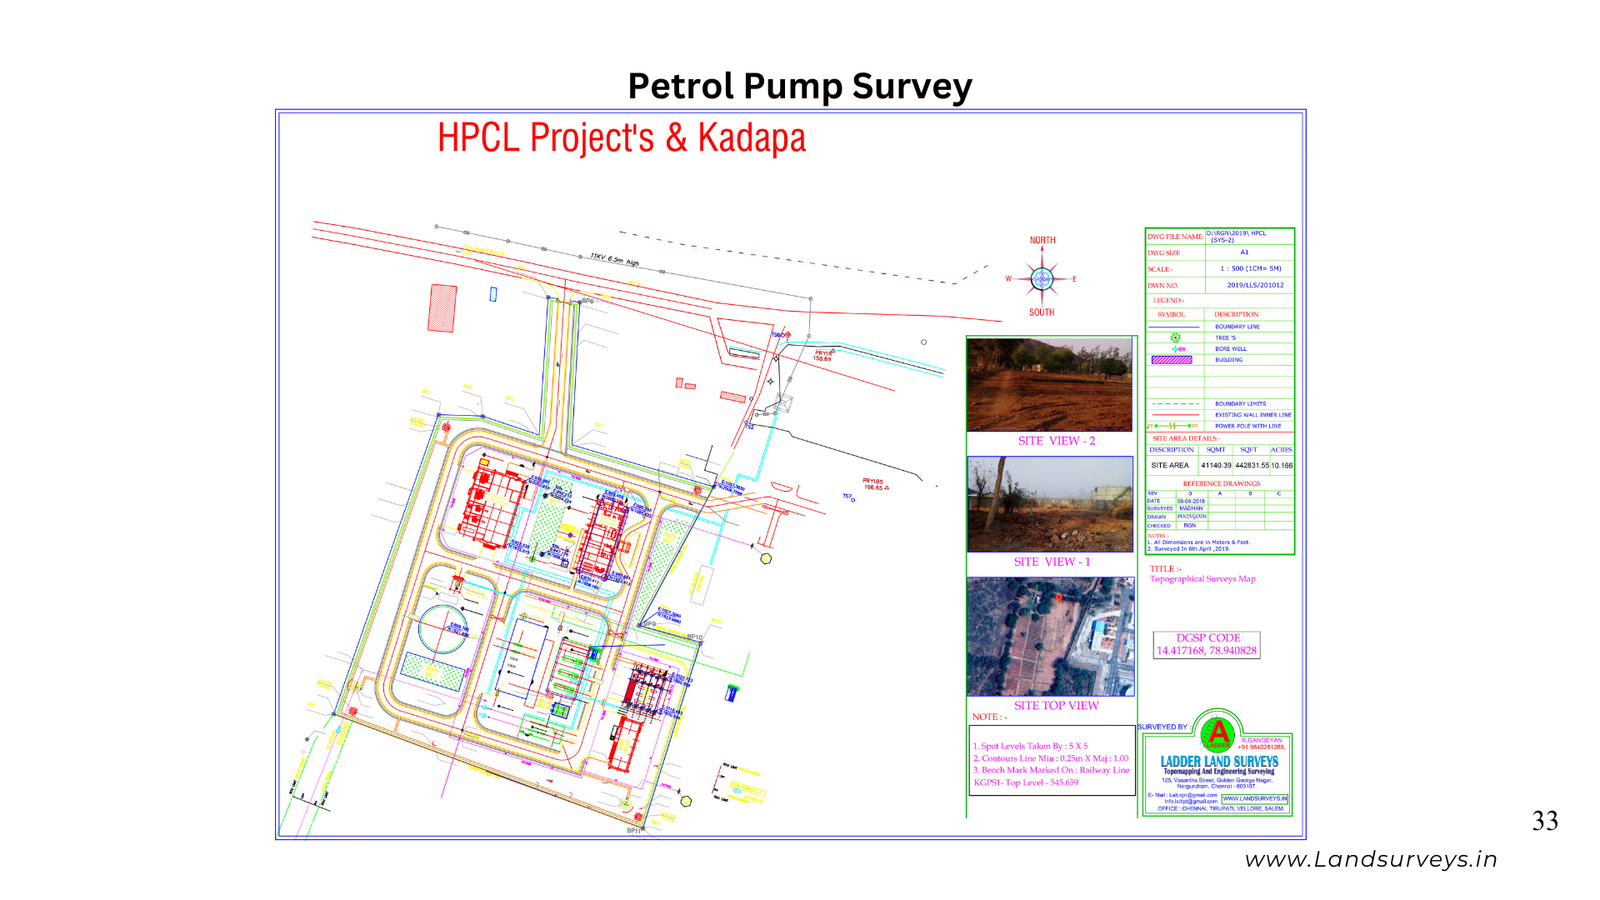Click the surveyed date '06-04-2019' cell
This screenshot has width=1600, height=900.
pos(1191,501)
